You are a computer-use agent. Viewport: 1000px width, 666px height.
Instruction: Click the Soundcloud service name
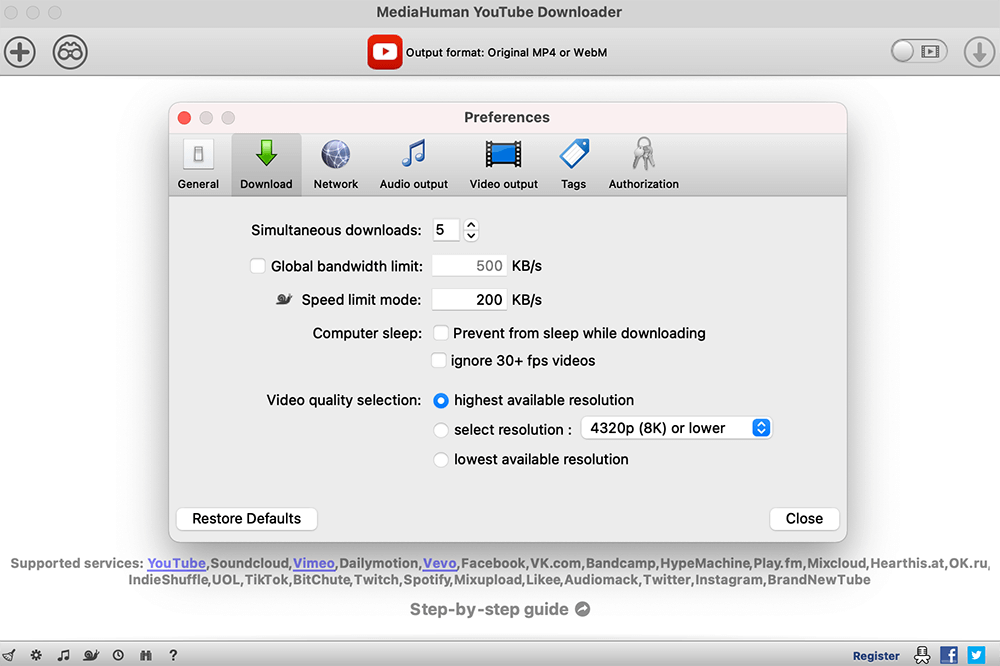coord(250,563)
